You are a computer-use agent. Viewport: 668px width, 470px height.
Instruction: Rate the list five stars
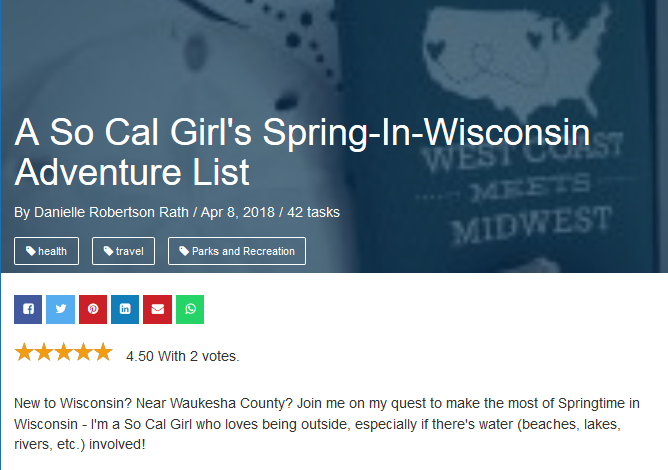click(x=102, y=352)
